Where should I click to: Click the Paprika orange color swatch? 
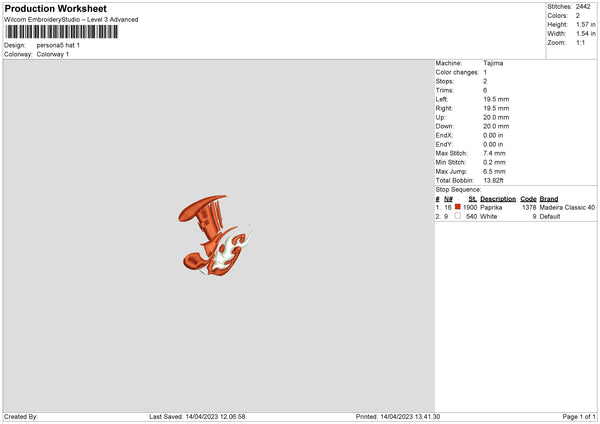point(458,207)
